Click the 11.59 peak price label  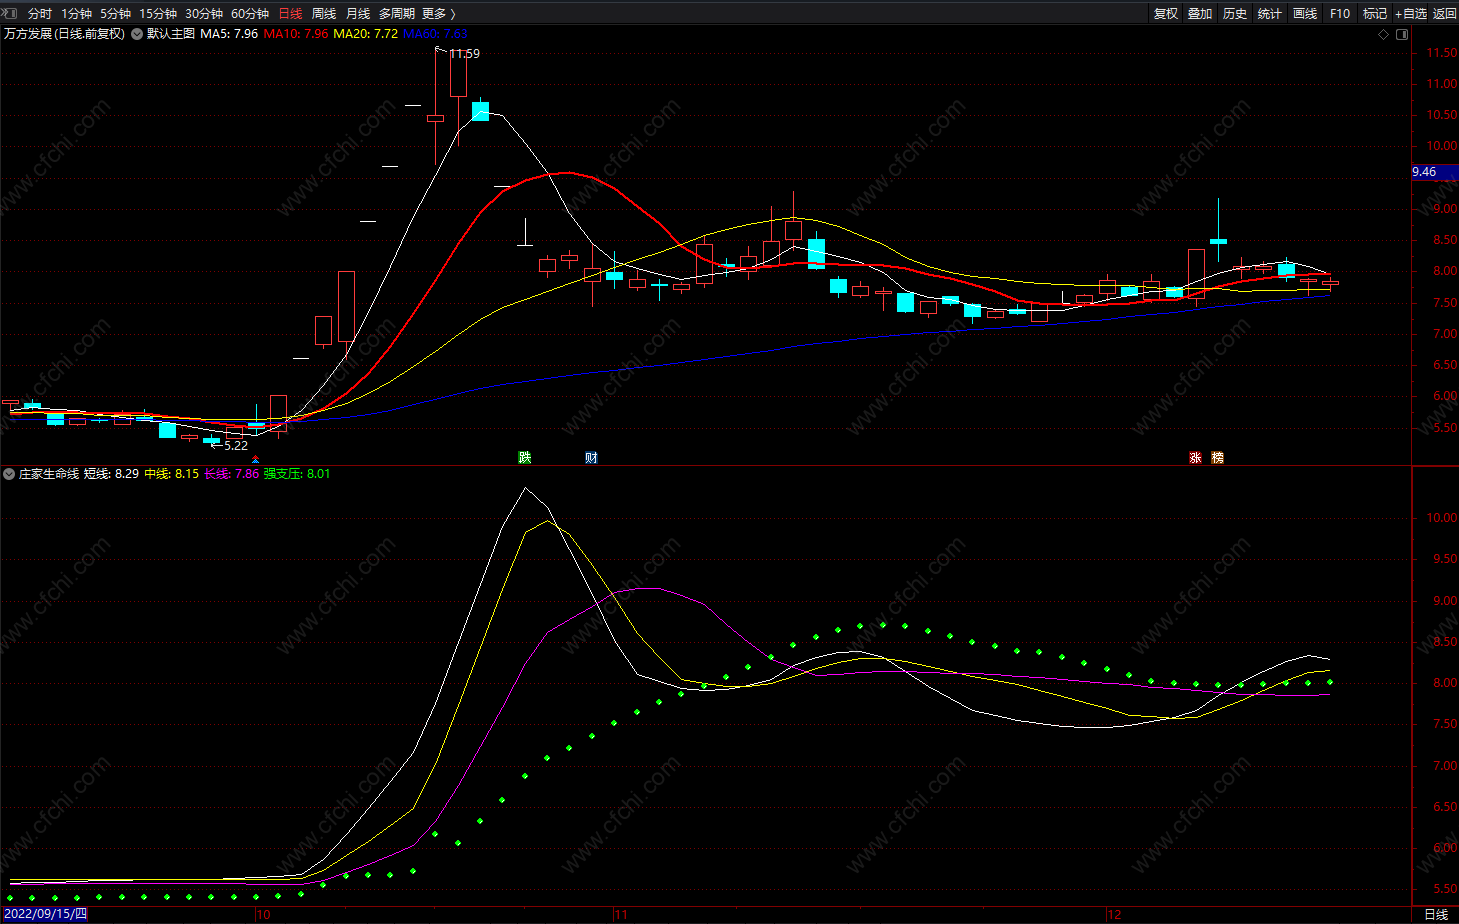tap(464, 54)
